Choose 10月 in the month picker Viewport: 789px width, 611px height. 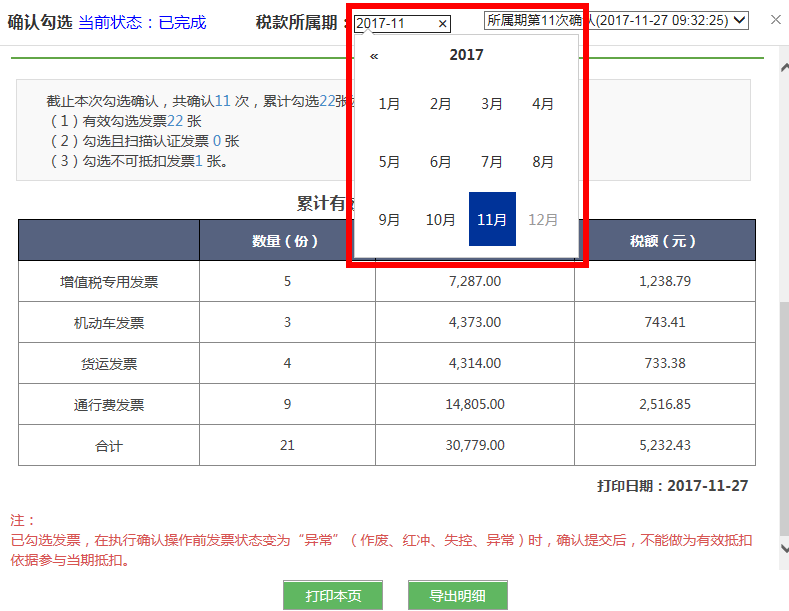tap(440, 219)
